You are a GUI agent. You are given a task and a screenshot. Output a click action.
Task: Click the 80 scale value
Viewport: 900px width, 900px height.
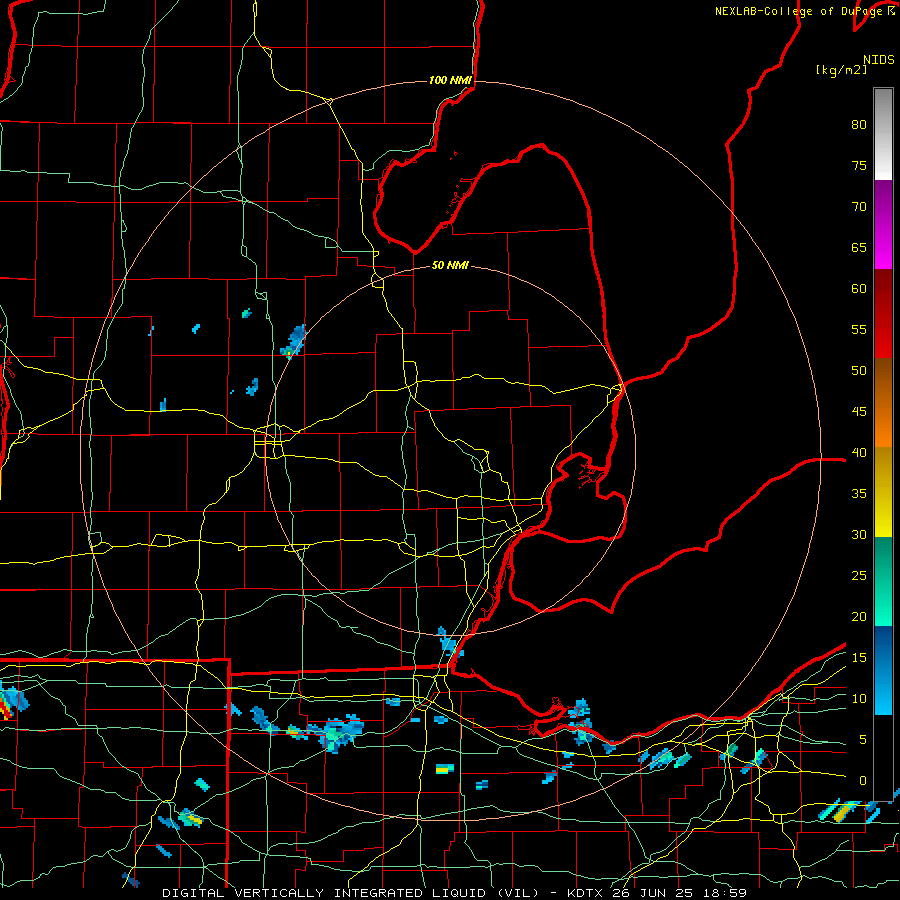click(x=859, y=125)
